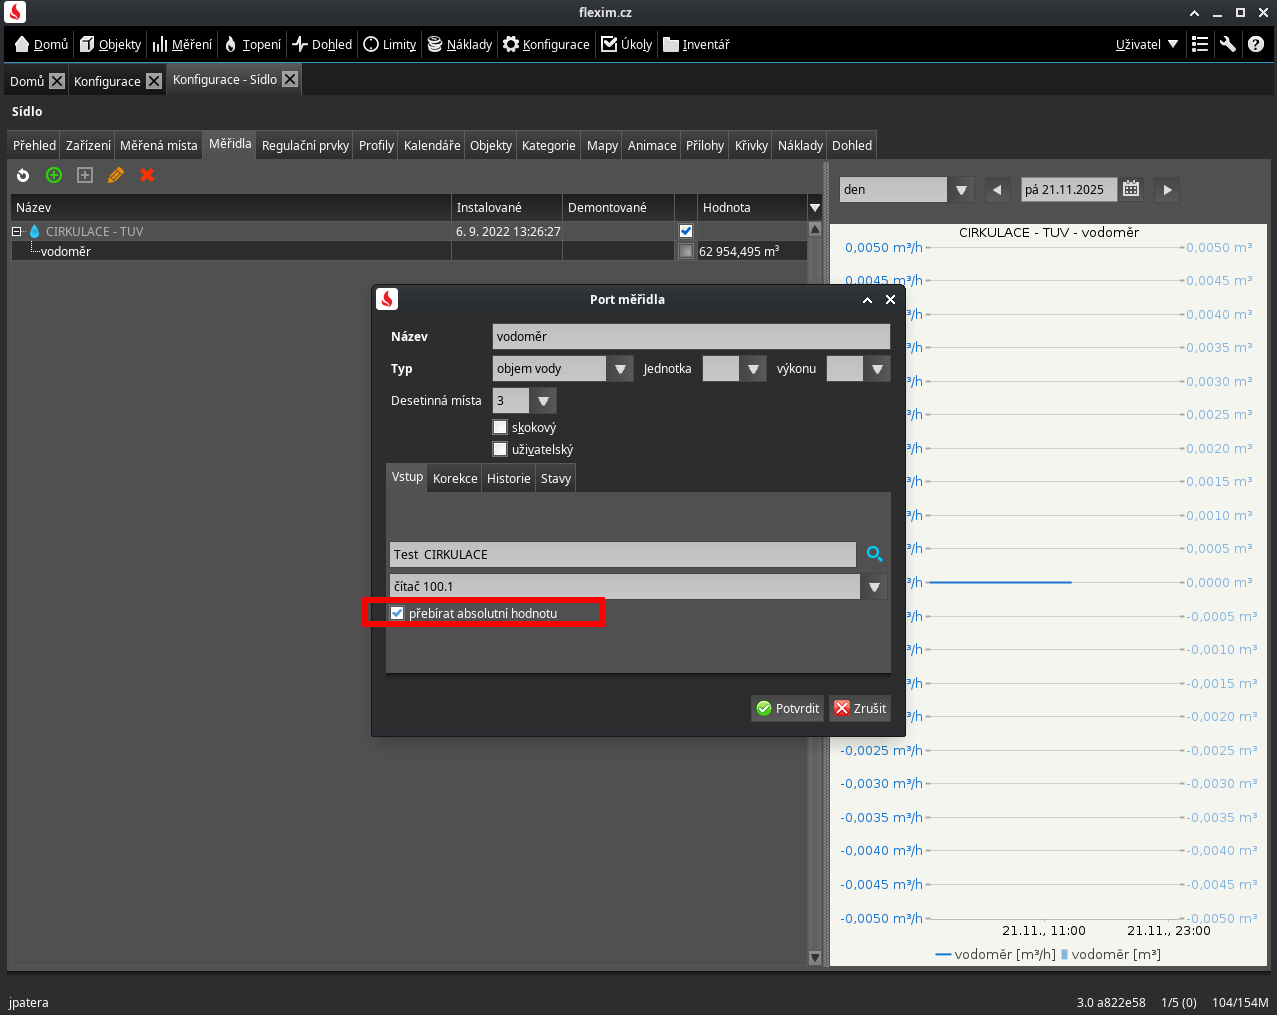This screenshot has height=1015, width=1277.
Task: Enable the uživatelský checkbox
Action: pos(500,449)
